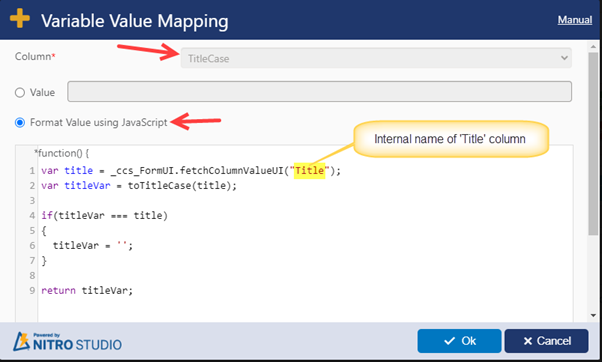Click the Nitro Studio logo
Screen dimensions: 602x362
[68, 342]
